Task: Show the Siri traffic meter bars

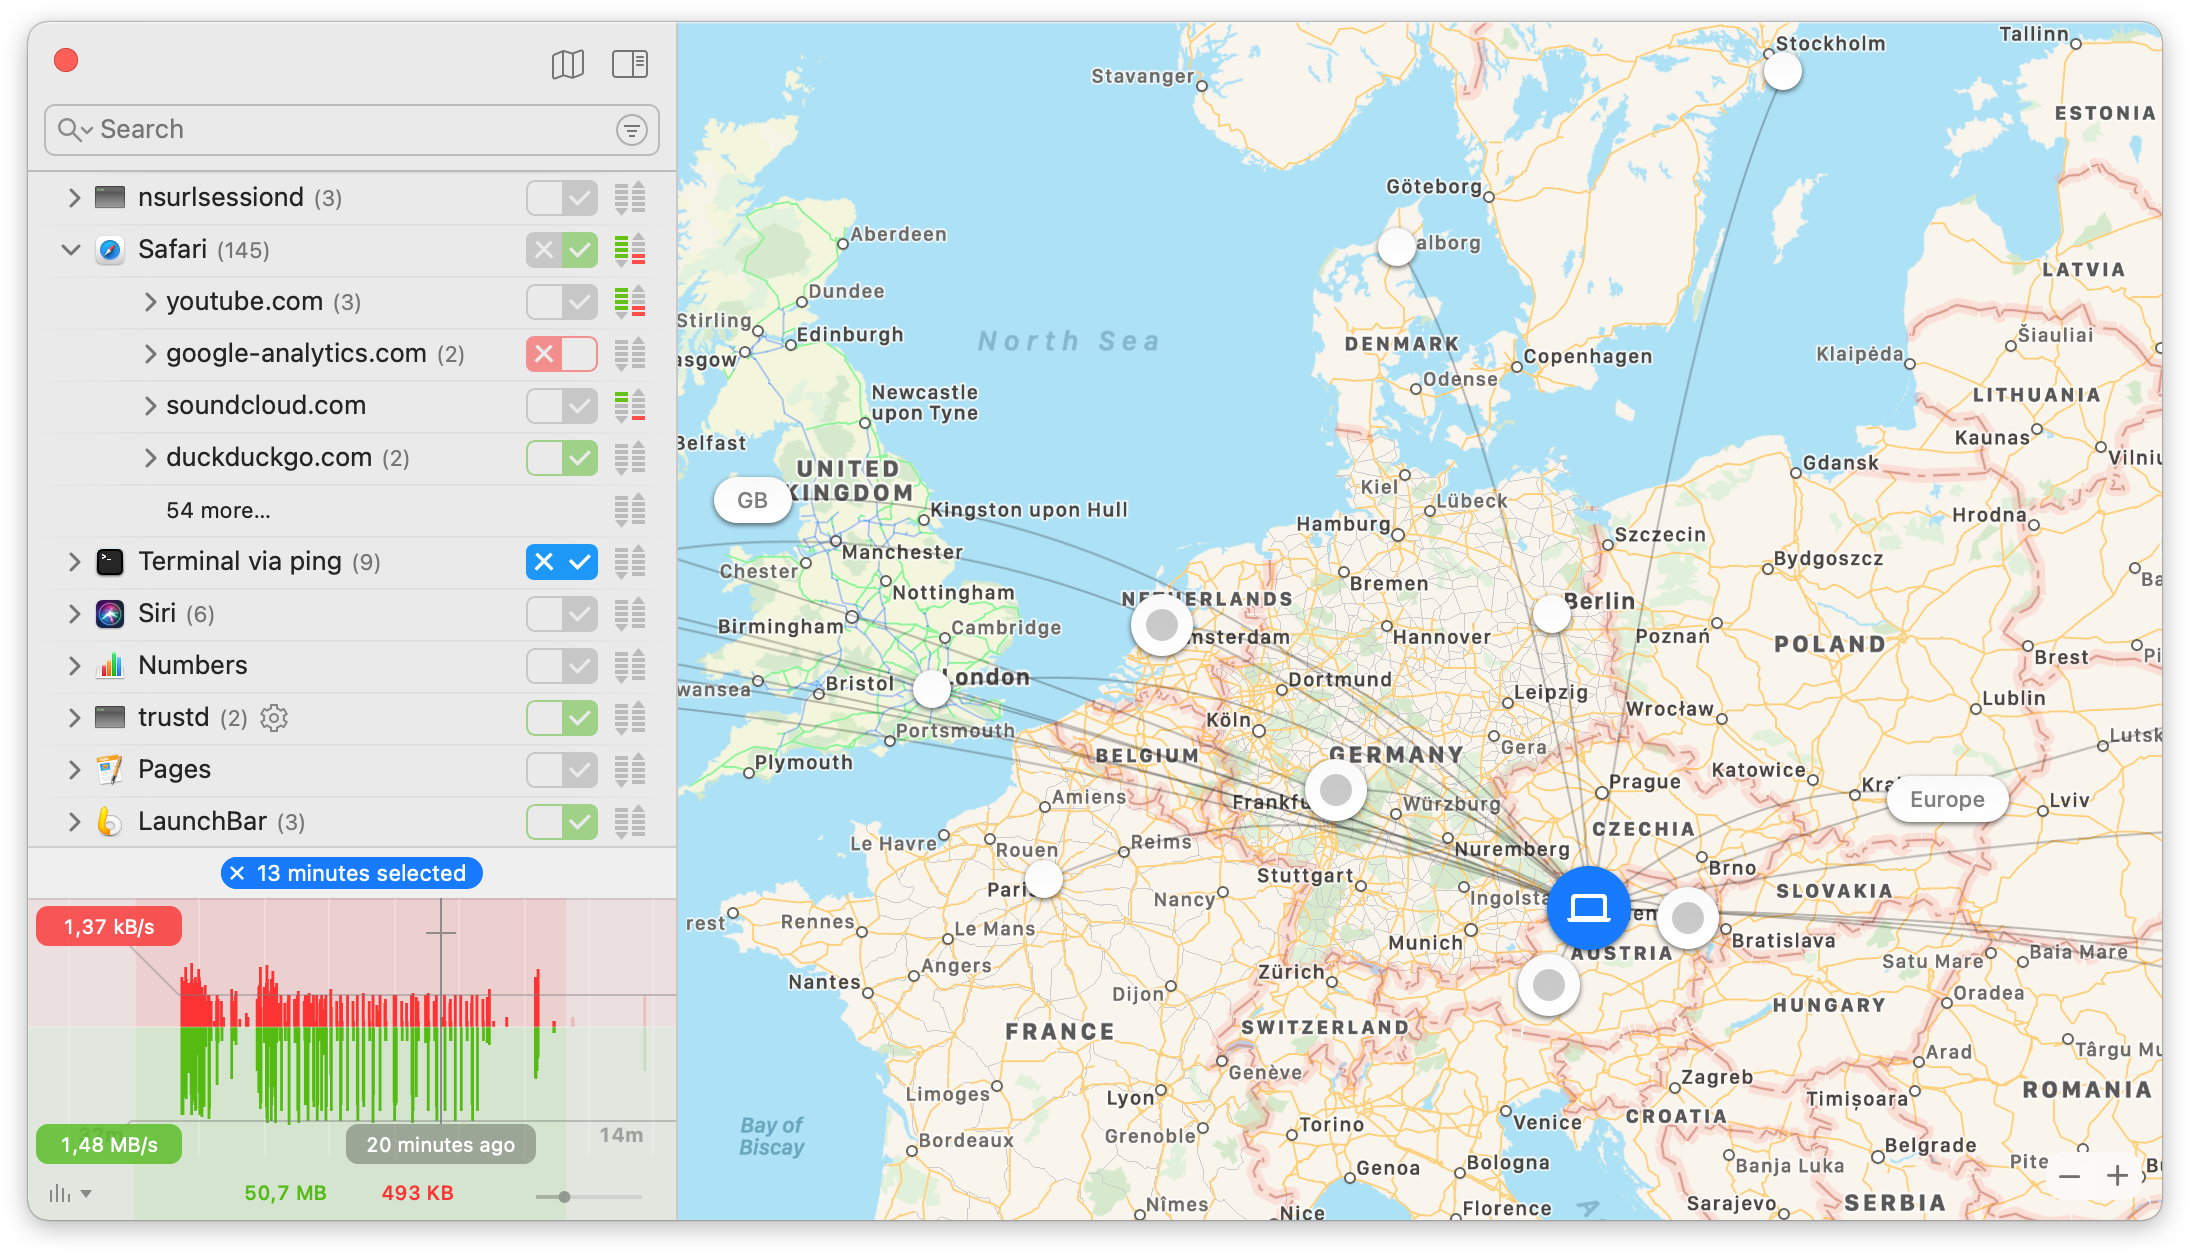Action: (x=630, y=614)
